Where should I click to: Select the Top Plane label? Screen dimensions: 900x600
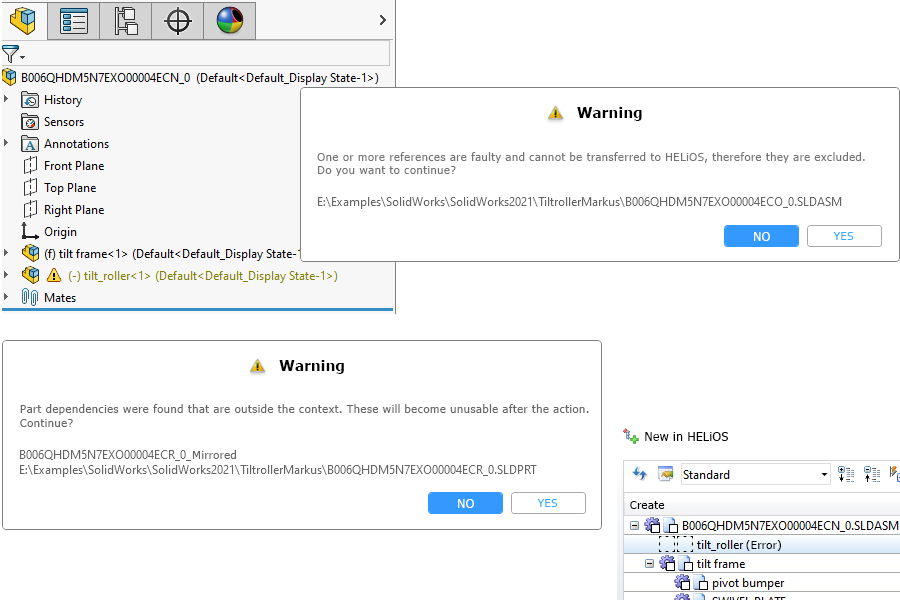coord(70,188)
